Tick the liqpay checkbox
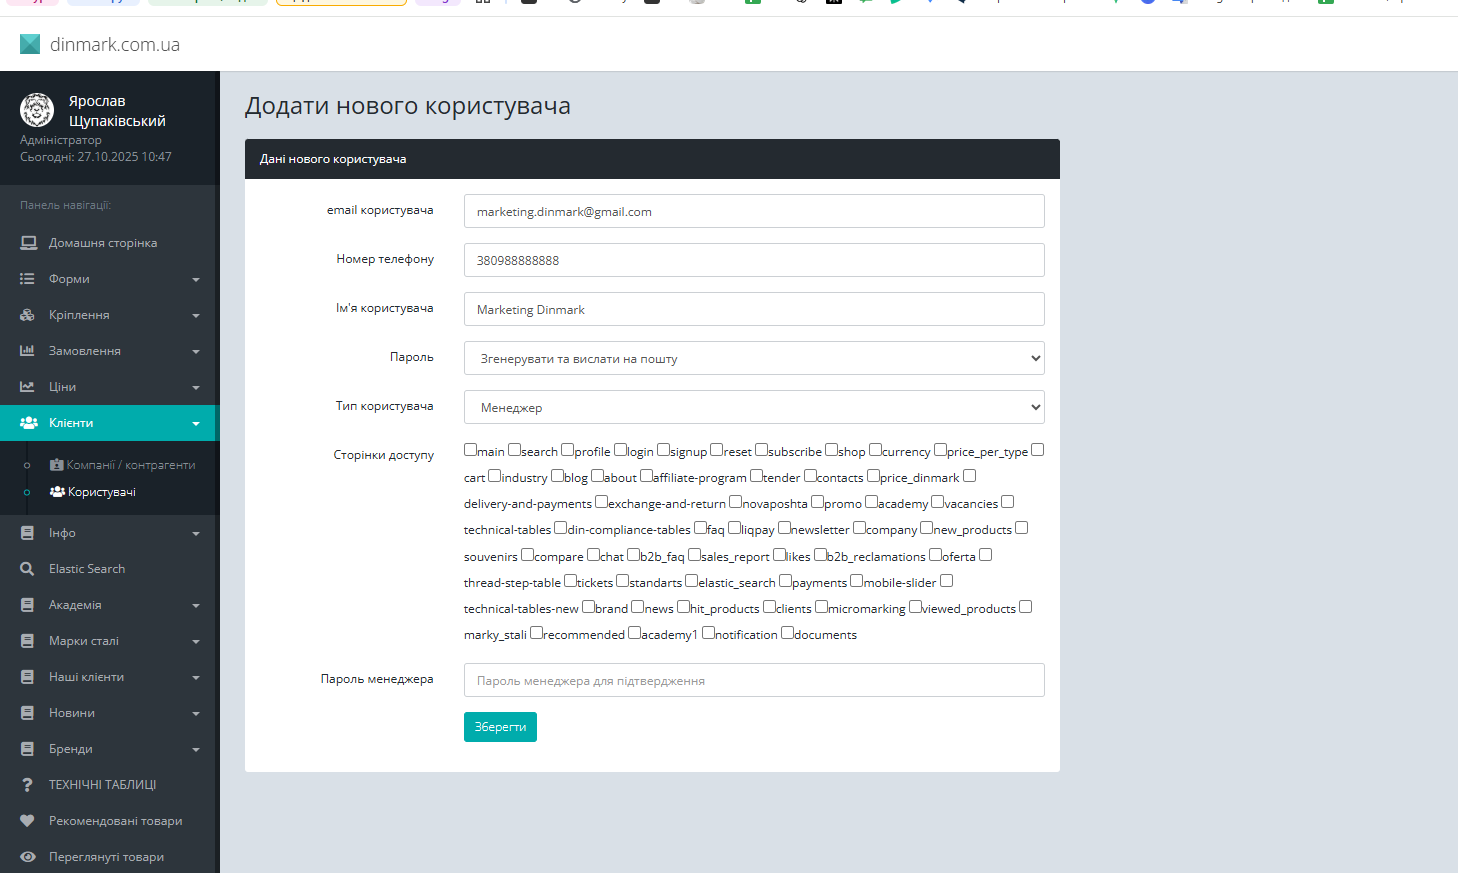 coord(735,528)
